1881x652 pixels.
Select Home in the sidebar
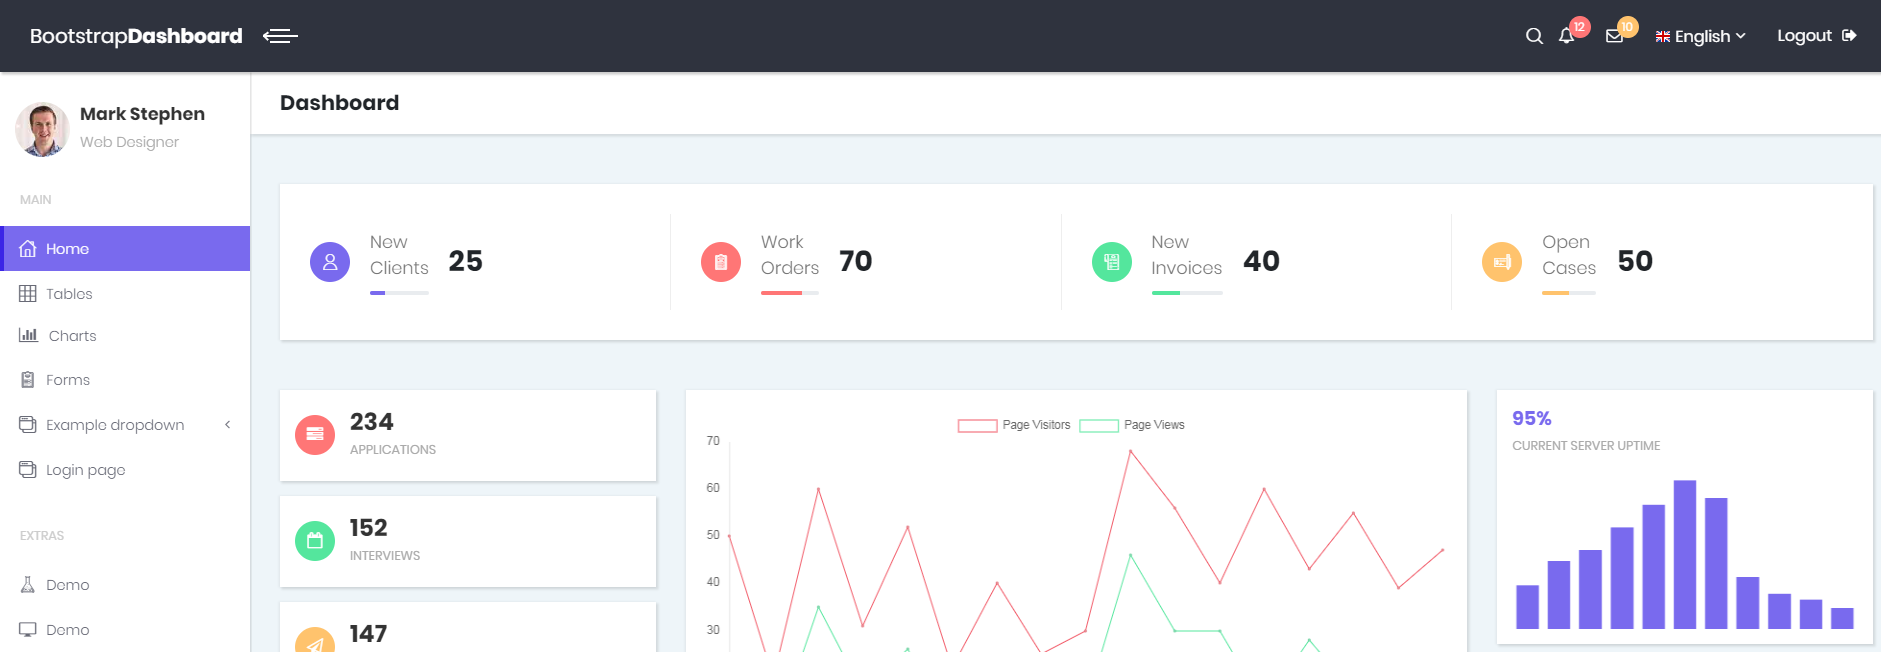(x=125, y=248)
